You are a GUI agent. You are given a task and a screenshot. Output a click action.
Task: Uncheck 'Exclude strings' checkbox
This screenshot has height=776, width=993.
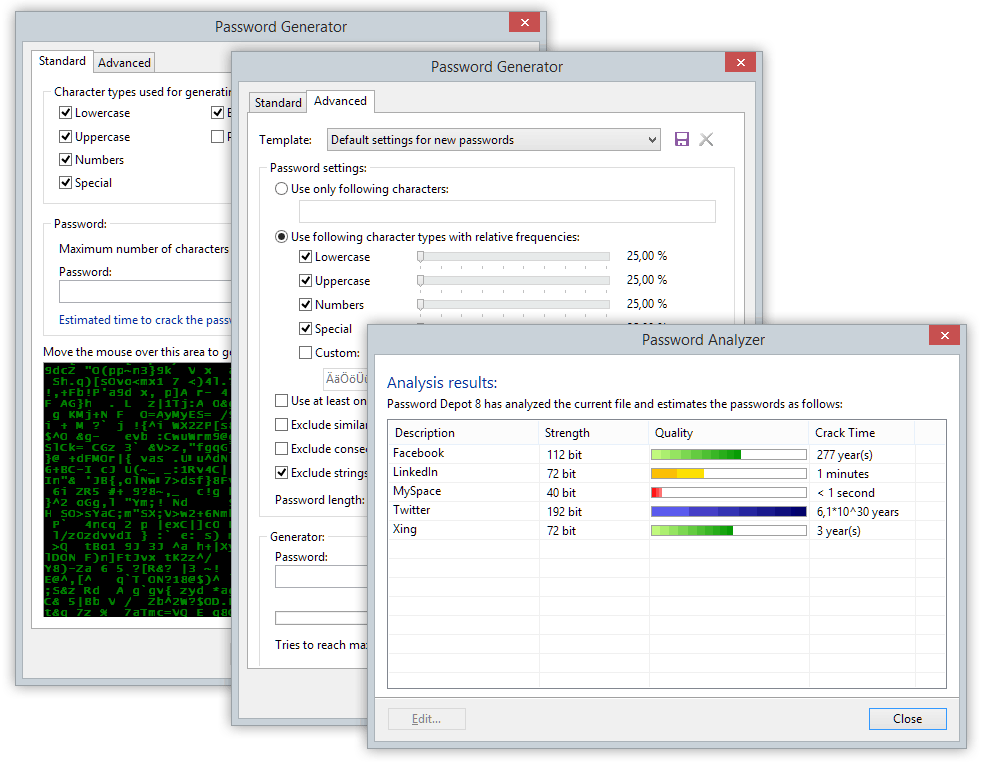[x=281, y=473]
